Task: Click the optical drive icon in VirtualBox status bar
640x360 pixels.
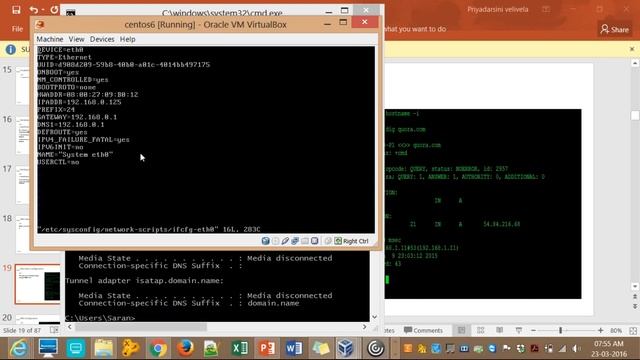Action: tap(276, 241)
